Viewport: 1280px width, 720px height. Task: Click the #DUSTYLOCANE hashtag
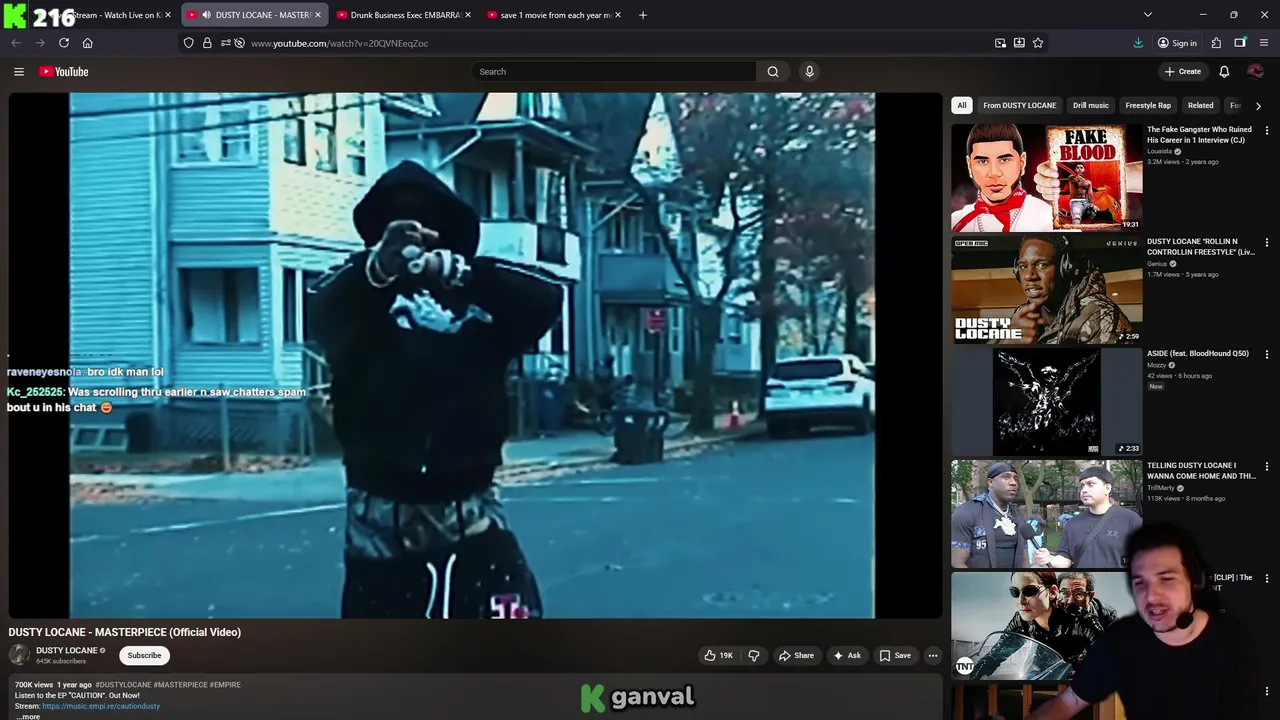pos(123,685)
